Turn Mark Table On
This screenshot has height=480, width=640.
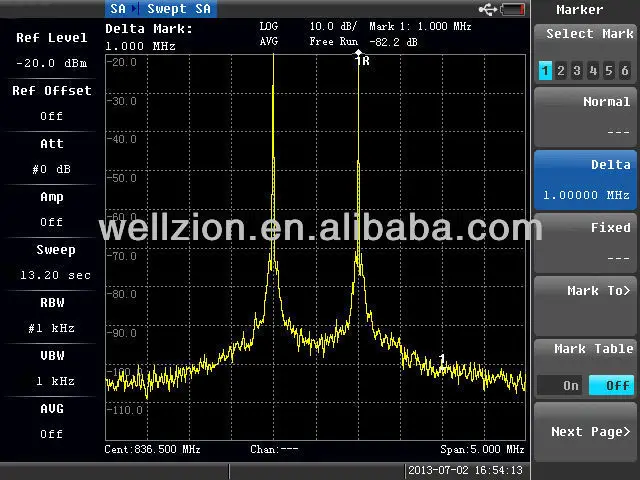click(561, 385)
